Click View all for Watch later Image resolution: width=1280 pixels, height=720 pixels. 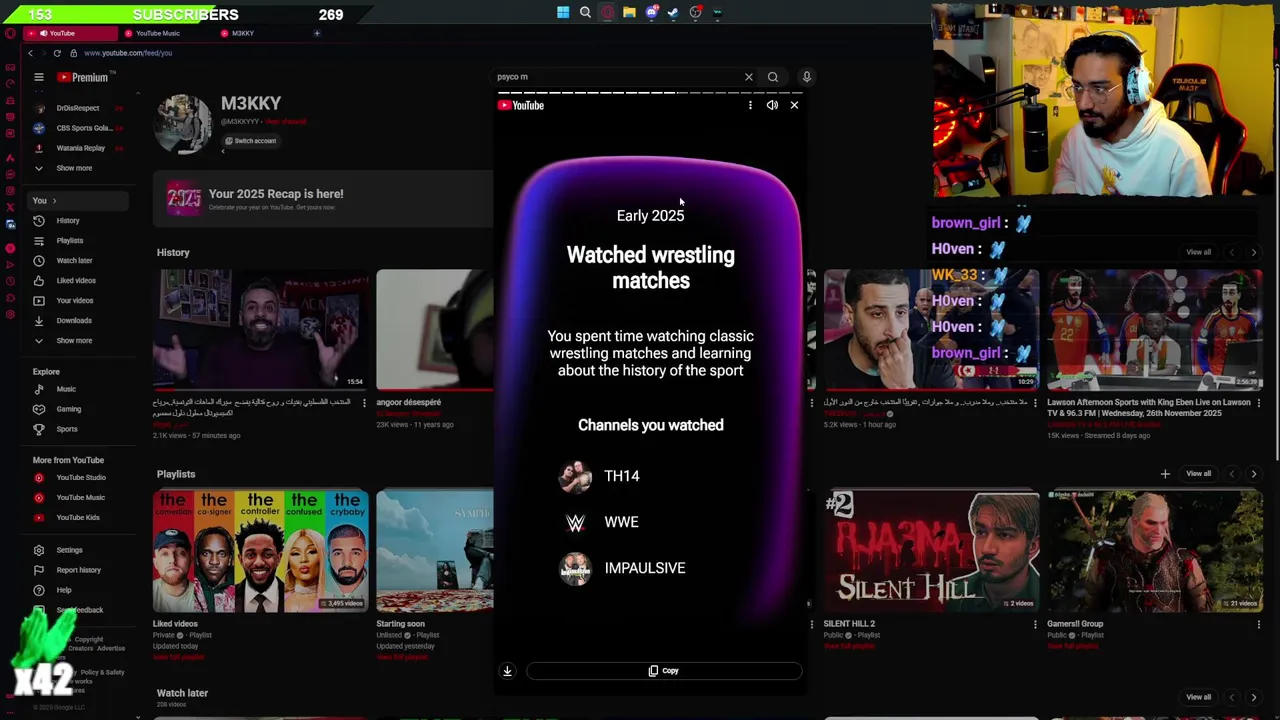(x=1198, y=697)
